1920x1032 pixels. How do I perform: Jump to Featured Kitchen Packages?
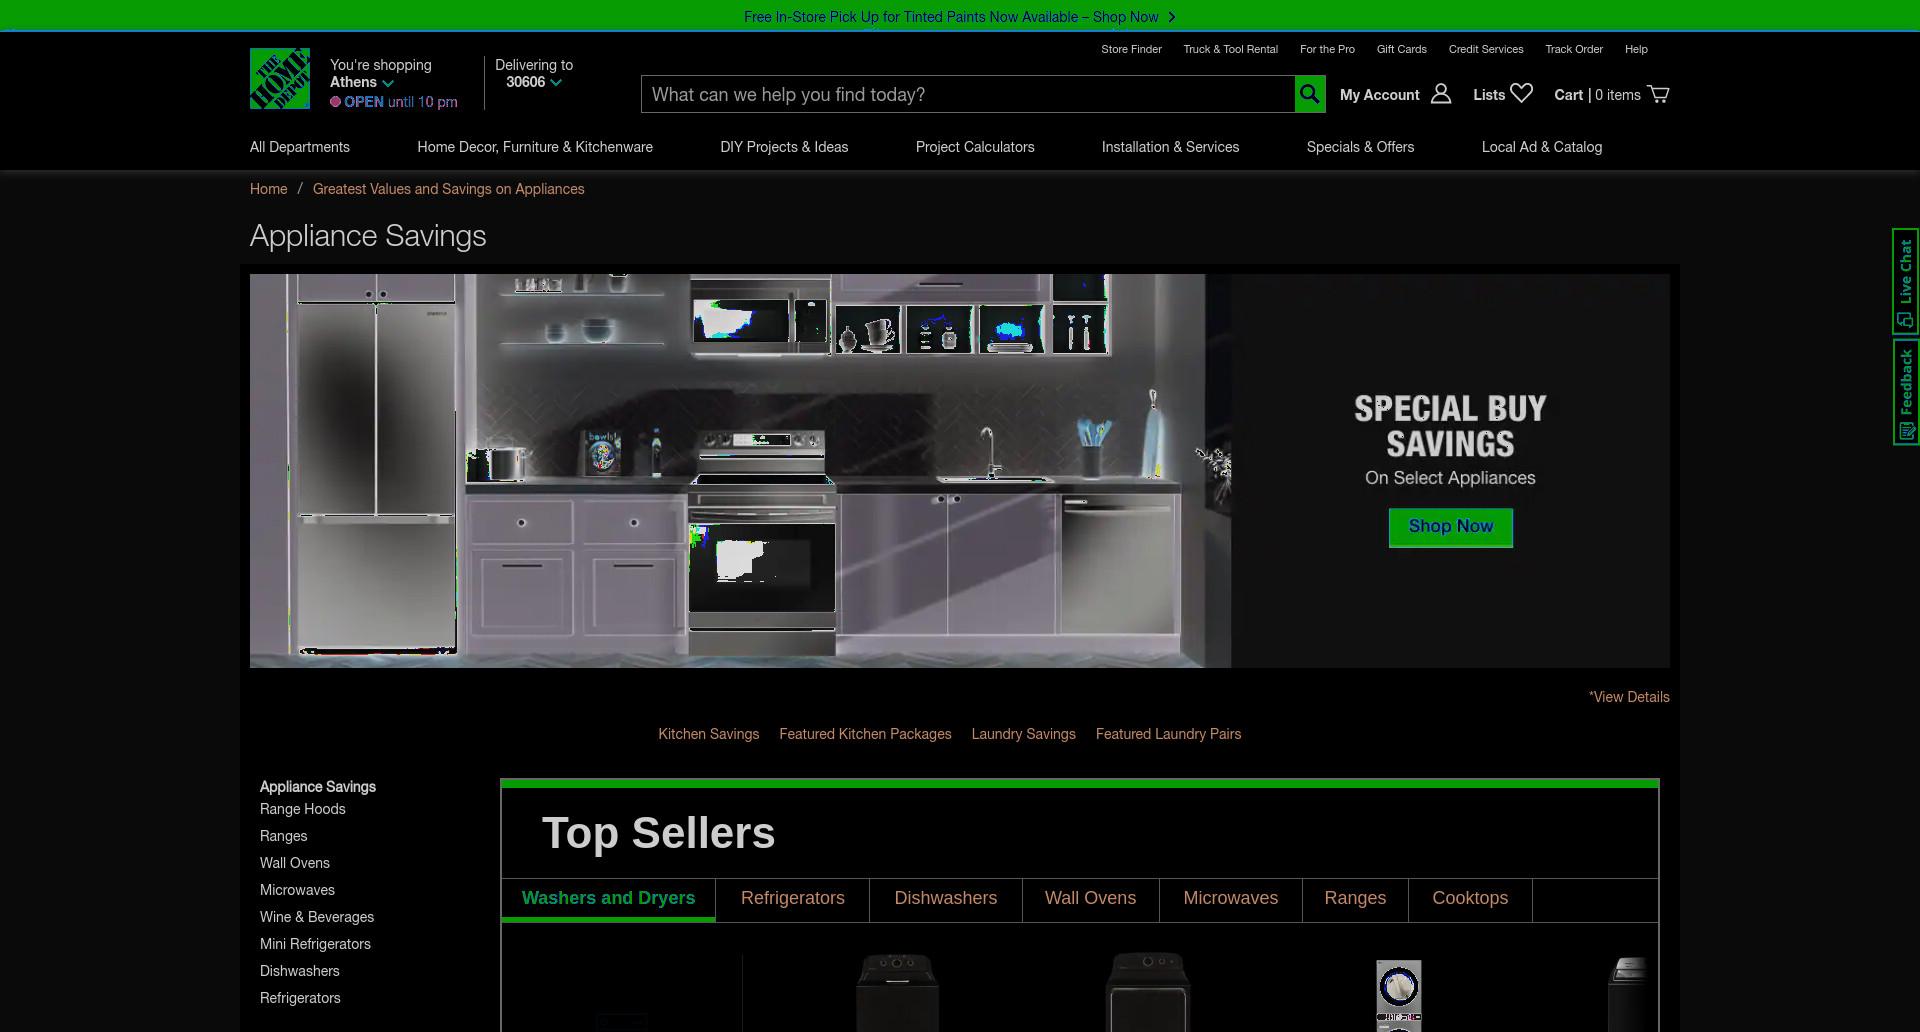click(x=865, y=734)
